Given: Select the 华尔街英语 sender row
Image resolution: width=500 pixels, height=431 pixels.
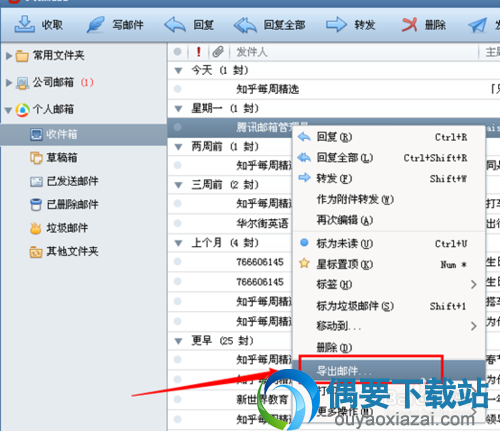Looking at the screenshot, I should point(262,223).
